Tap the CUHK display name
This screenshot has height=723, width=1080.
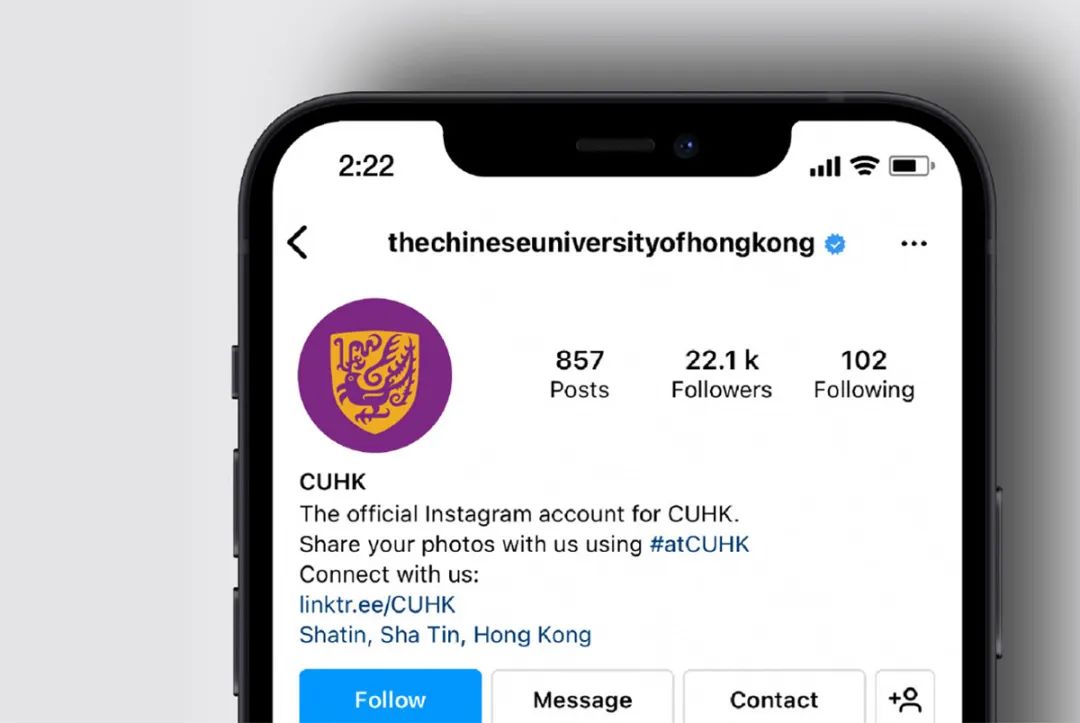point(332,481)
